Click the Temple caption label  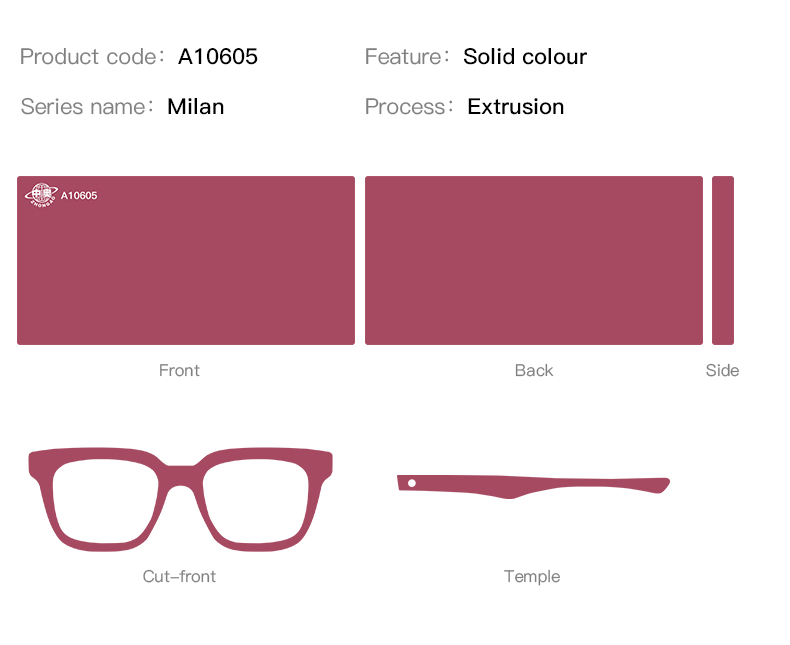pyautogui.click(x=532, y=577)
